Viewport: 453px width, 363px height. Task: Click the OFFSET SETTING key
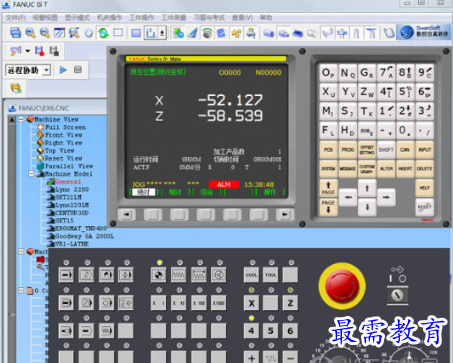pyautogui.click(x=367, y=150)
